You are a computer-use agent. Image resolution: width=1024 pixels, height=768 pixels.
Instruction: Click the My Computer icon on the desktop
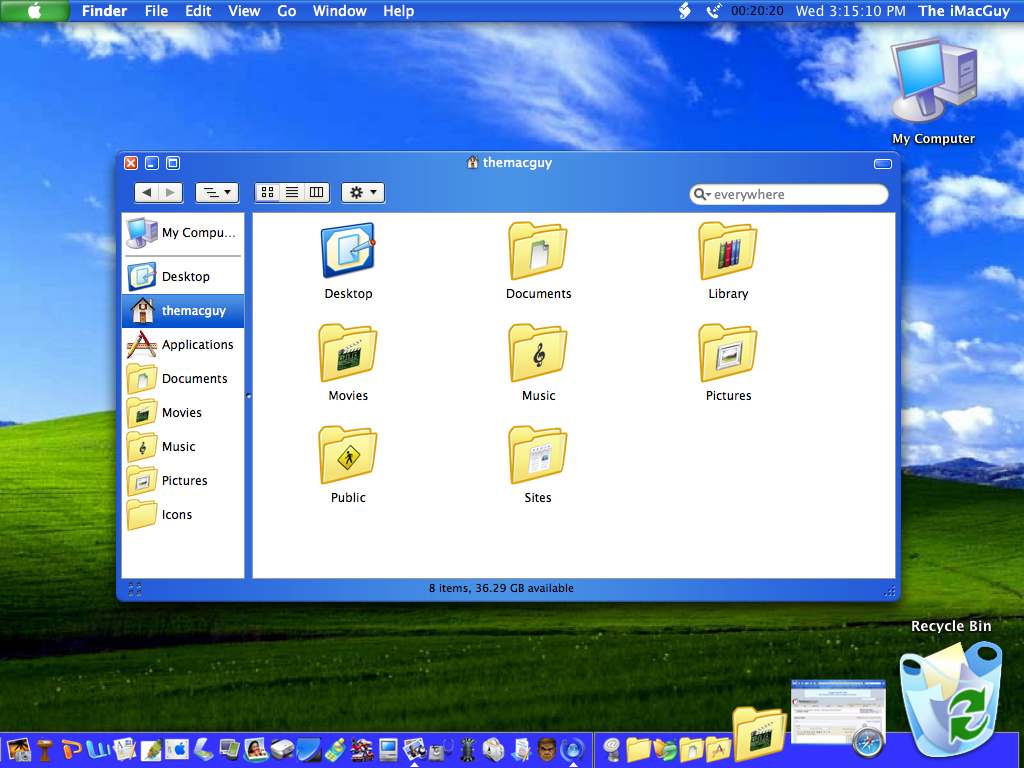tap(934, 82)
